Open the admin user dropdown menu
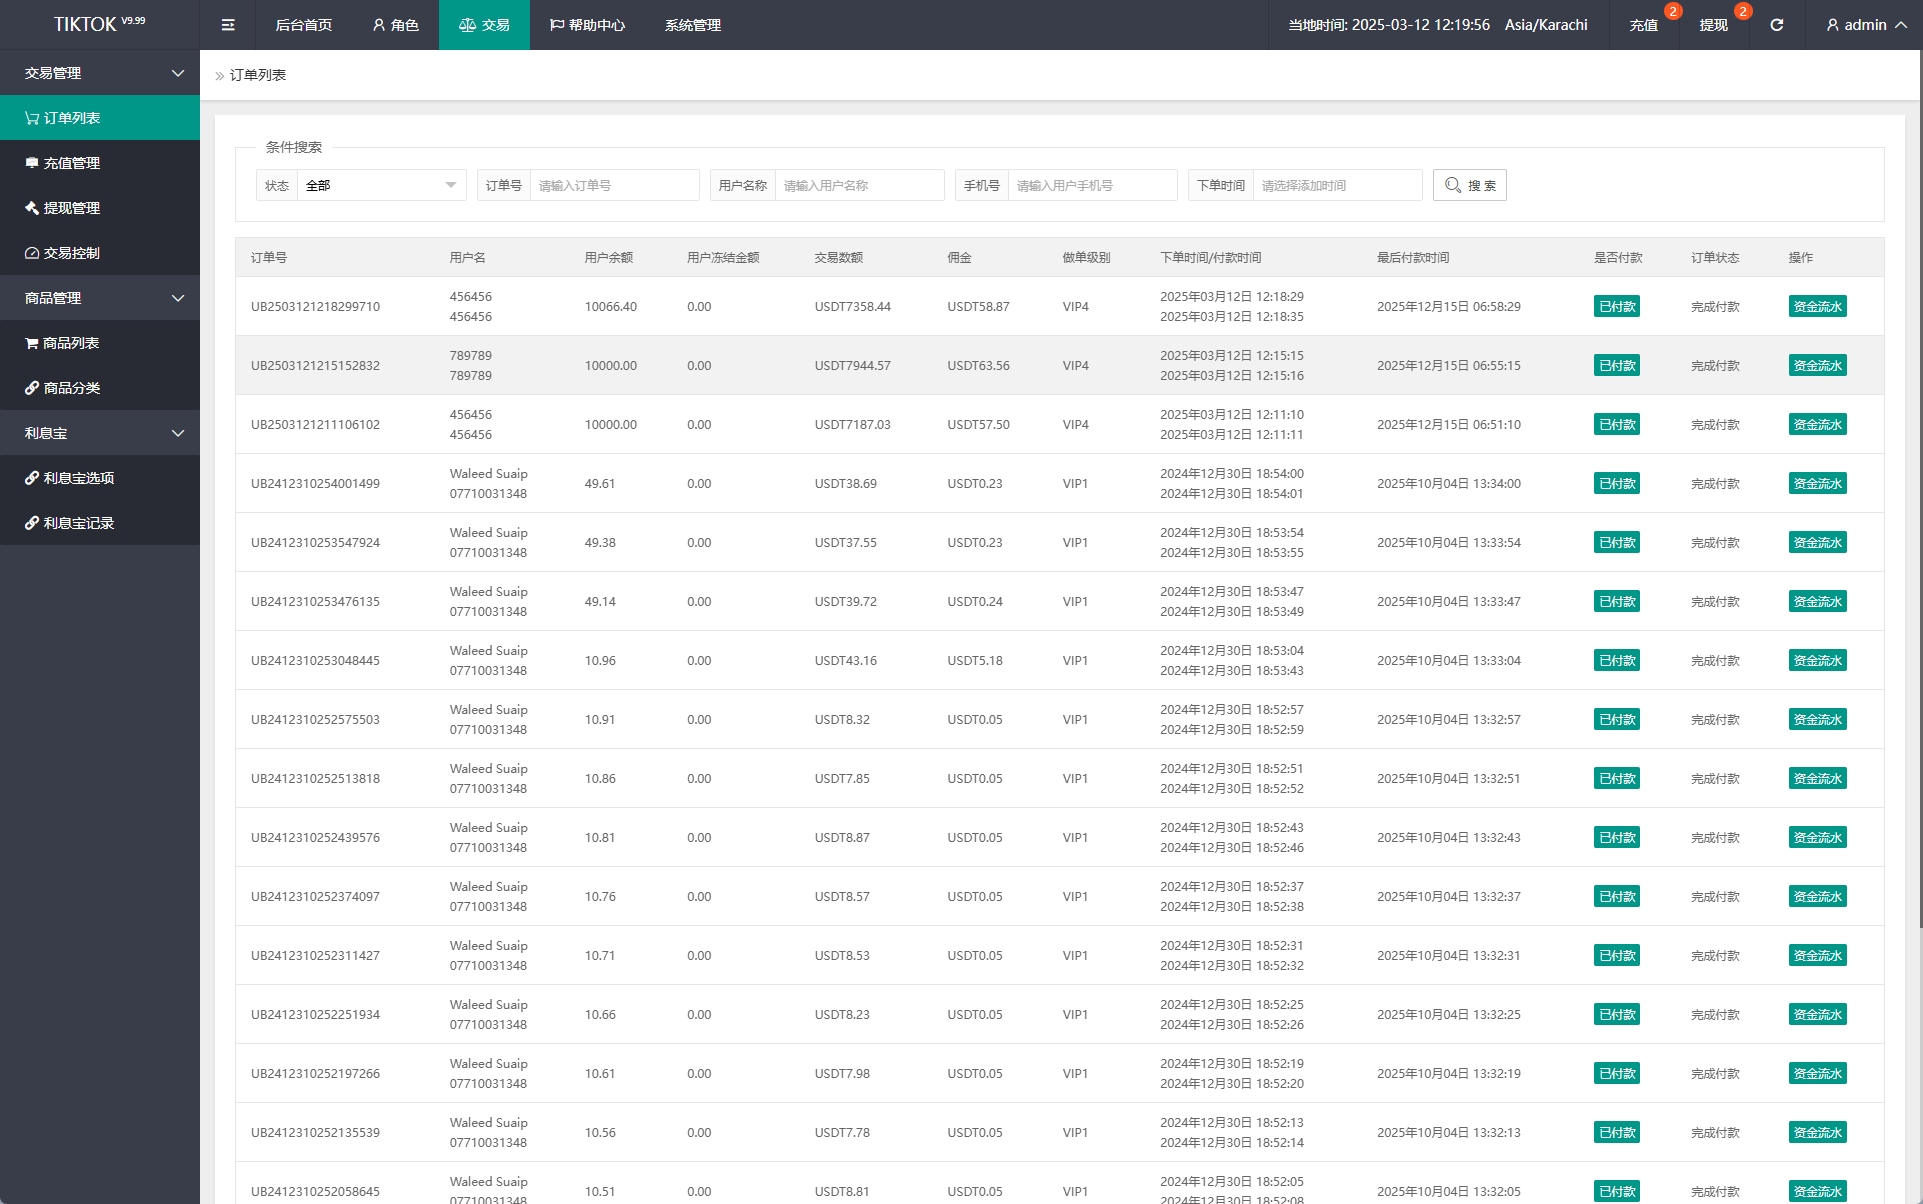Screen dimensions: 1923x1204 coord(1865,25)
